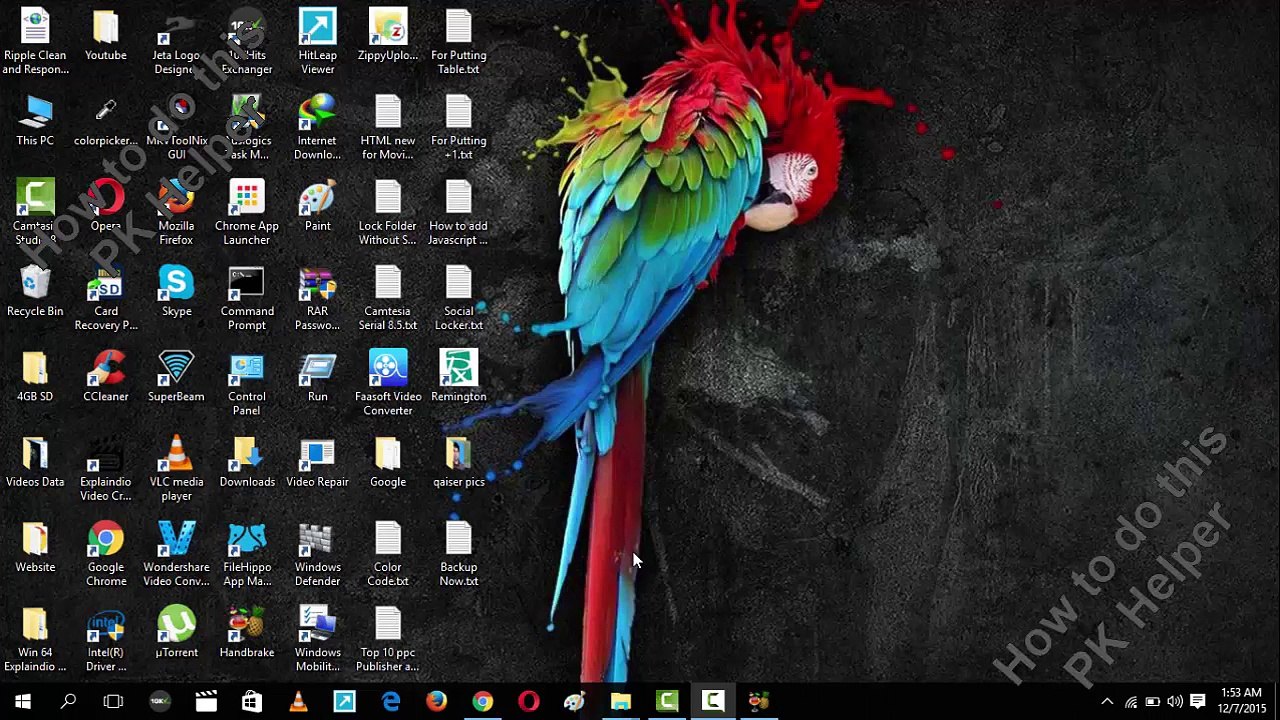Select the Camtesia Serial 8.5.txt file
This screenshot has height=720, width=1280.
point(388,298)
